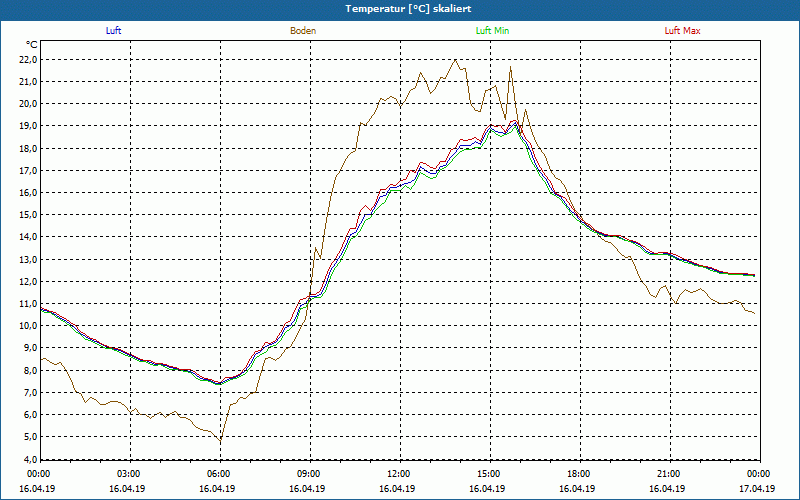Click the 09:00 time label on x-axis
Viewport: 800px width, 500px height.
[x=308, y=474]
